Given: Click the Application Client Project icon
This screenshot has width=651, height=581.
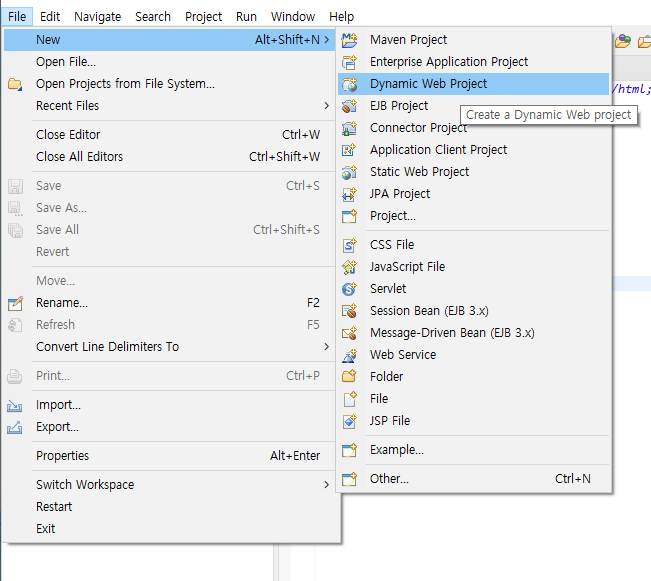Looking at the screenshot, I should [x=349, y=150].
